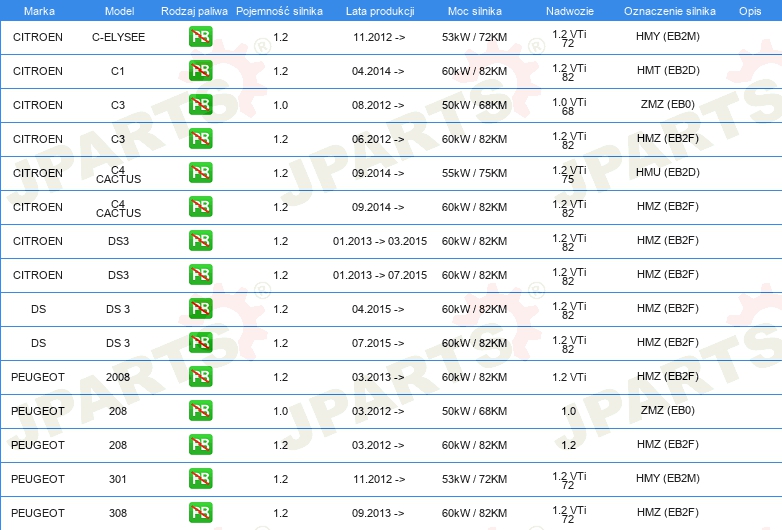Click the fuel icon in Peugeot 301 row

tap(200, 479)
